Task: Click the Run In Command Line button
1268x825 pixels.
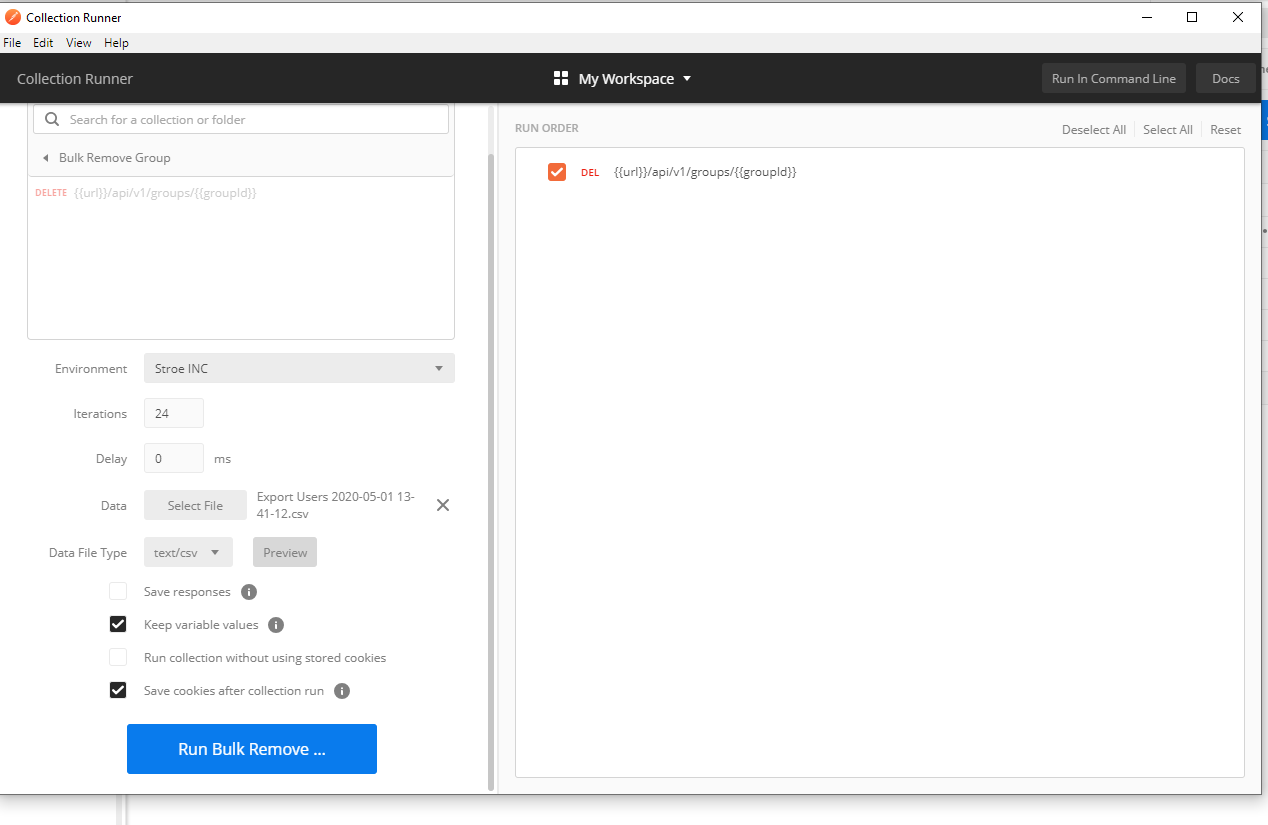Action: 1113,79
